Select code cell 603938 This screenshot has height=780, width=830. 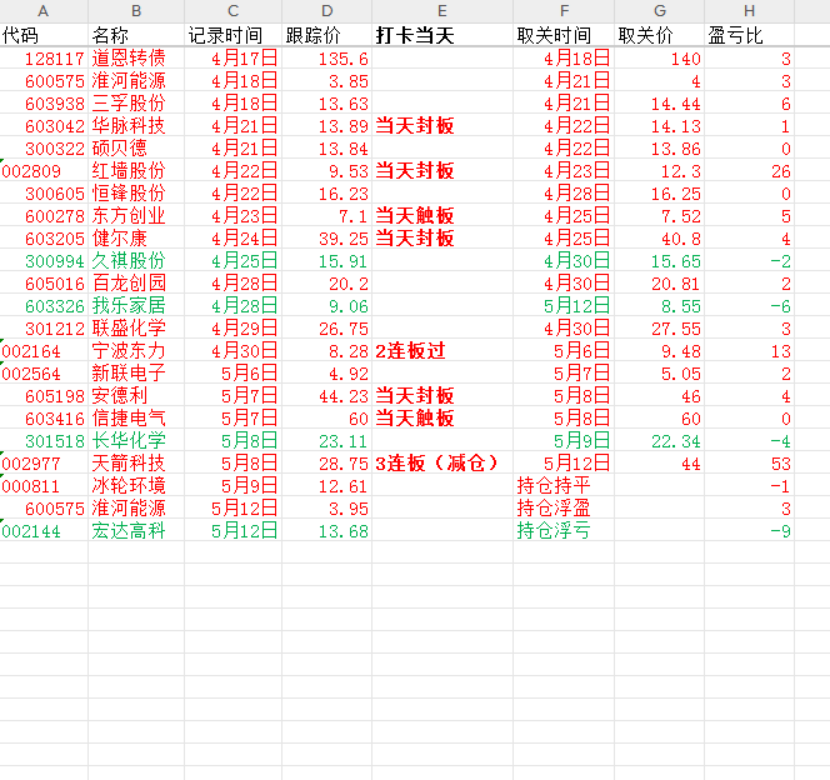(44, 103)
